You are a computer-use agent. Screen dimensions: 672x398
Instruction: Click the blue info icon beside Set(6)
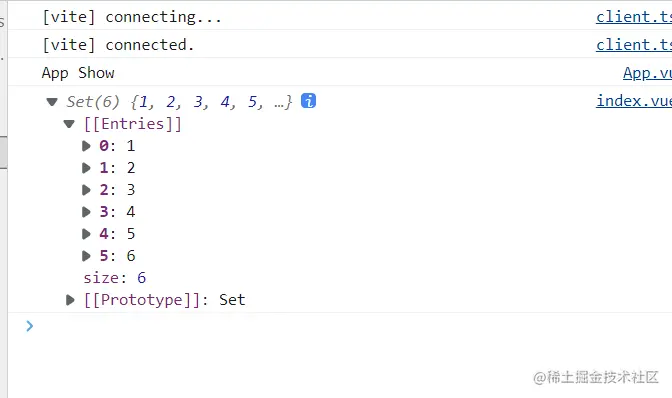click(308, 101)
